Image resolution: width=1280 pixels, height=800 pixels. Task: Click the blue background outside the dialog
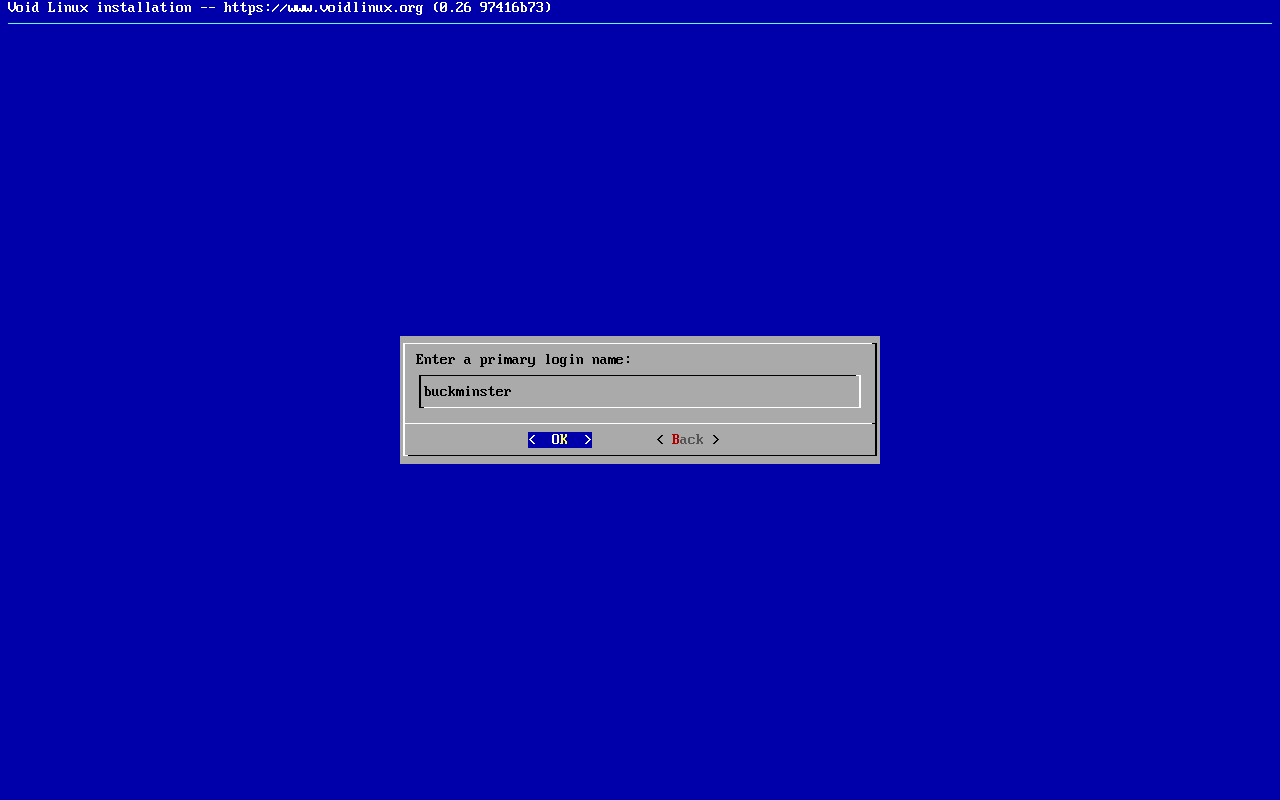coord(200,600)
